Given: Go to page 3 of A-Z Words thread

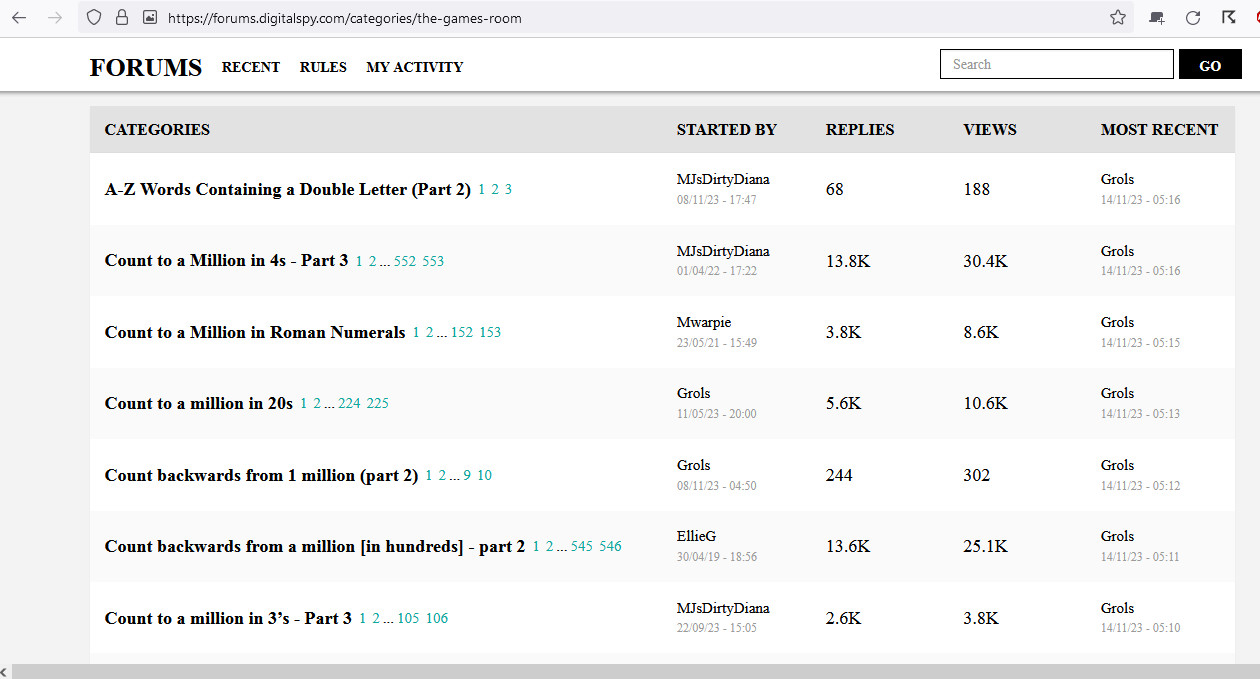Looking at the screenshot, I should pos(508,190).
